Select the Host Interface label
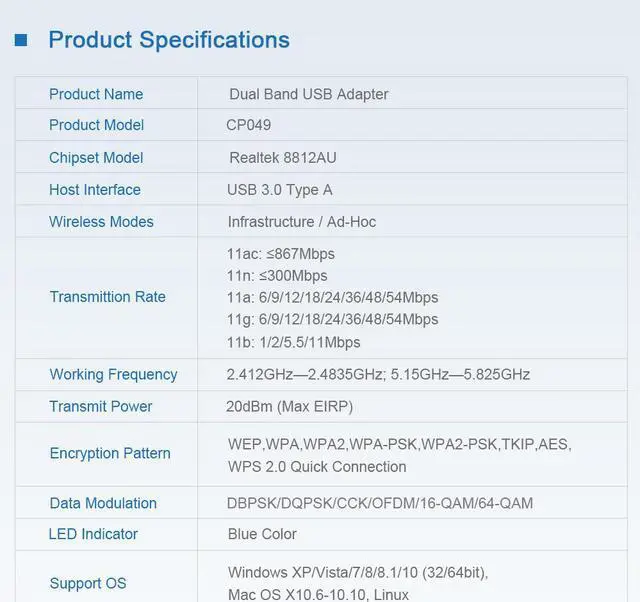 (95, 189)
